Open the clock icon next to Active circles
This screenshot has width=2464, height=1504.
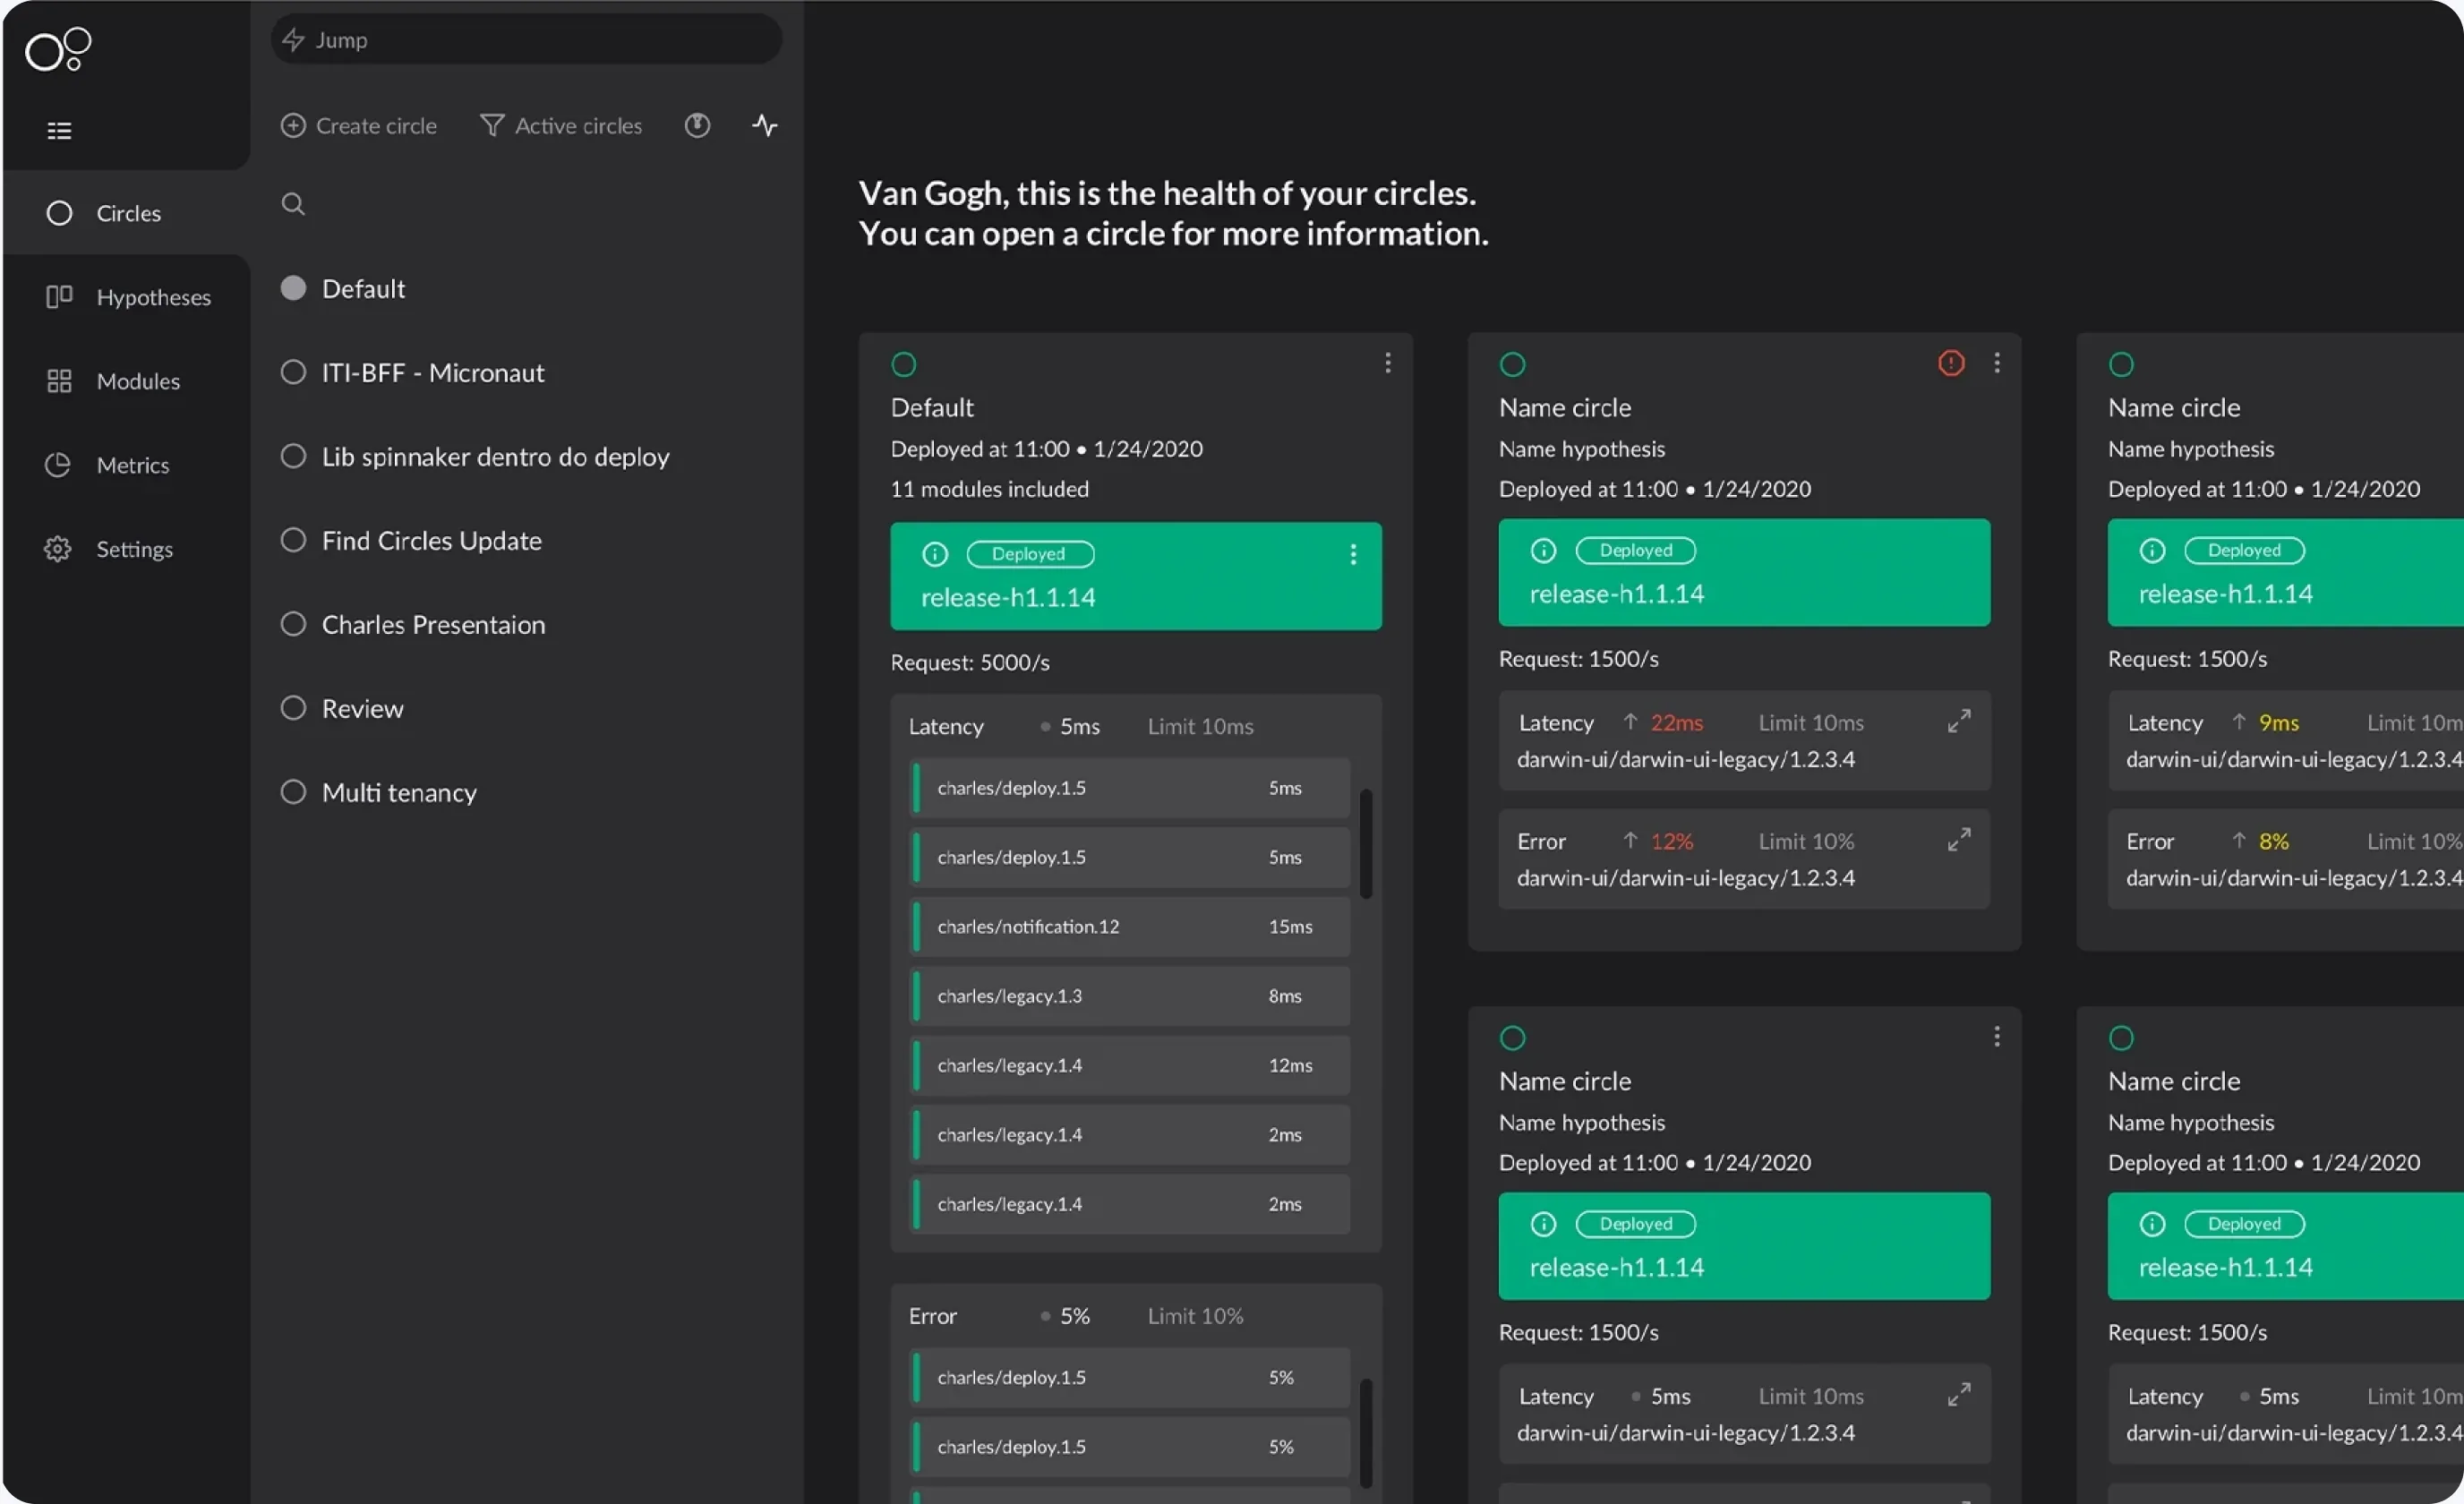click(697, 125)
